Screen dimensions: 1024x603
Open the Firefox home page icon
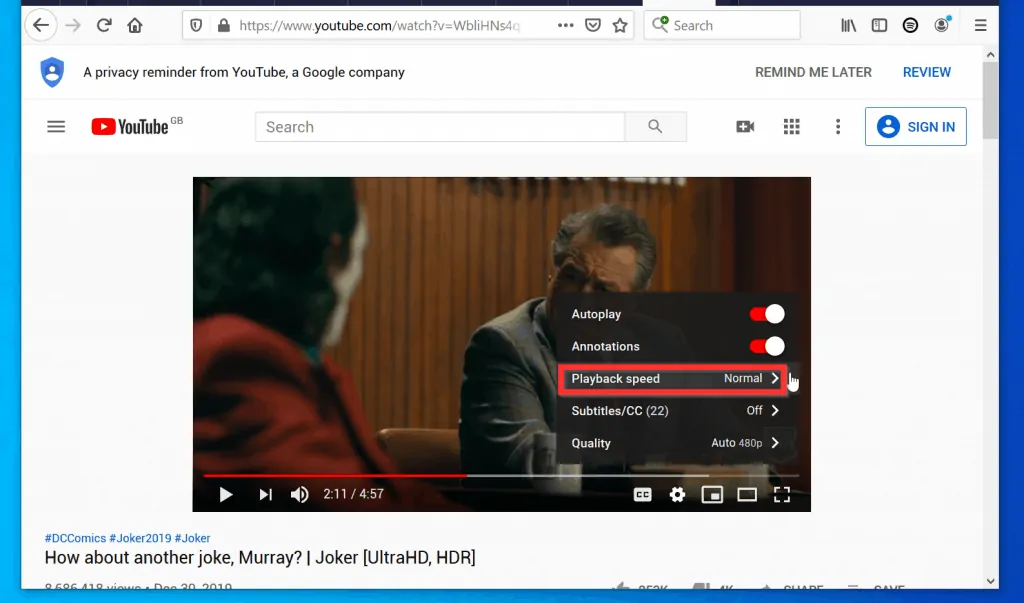(135, 25)
